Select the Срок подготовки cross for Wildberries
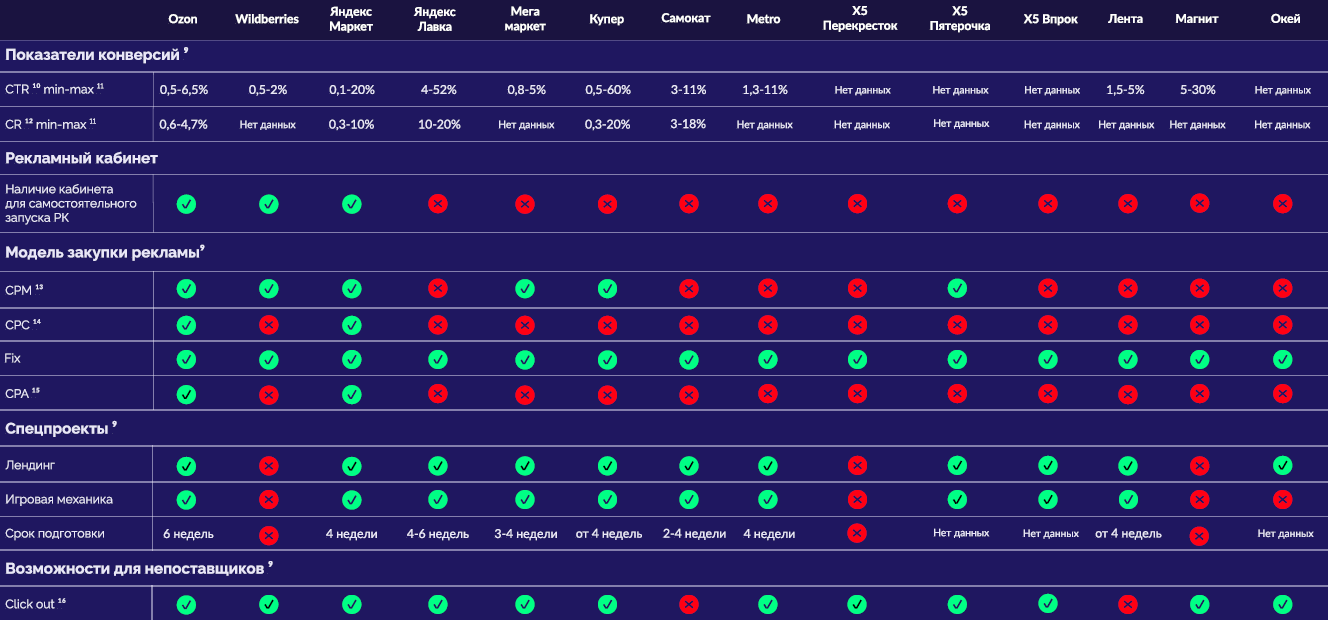 (x=268, y=535)
